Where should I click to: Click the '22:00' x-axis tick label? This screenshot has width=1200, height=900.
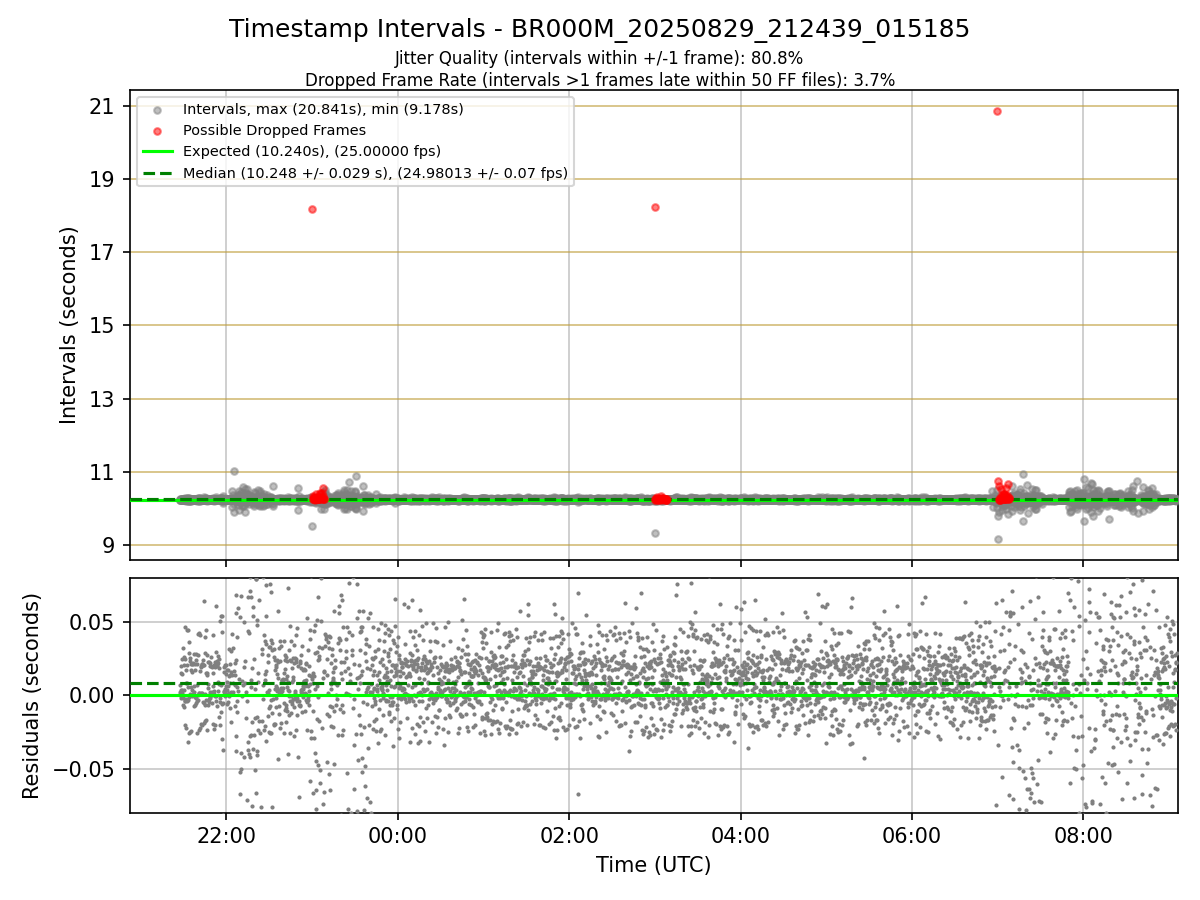click(x=226, y=834)
